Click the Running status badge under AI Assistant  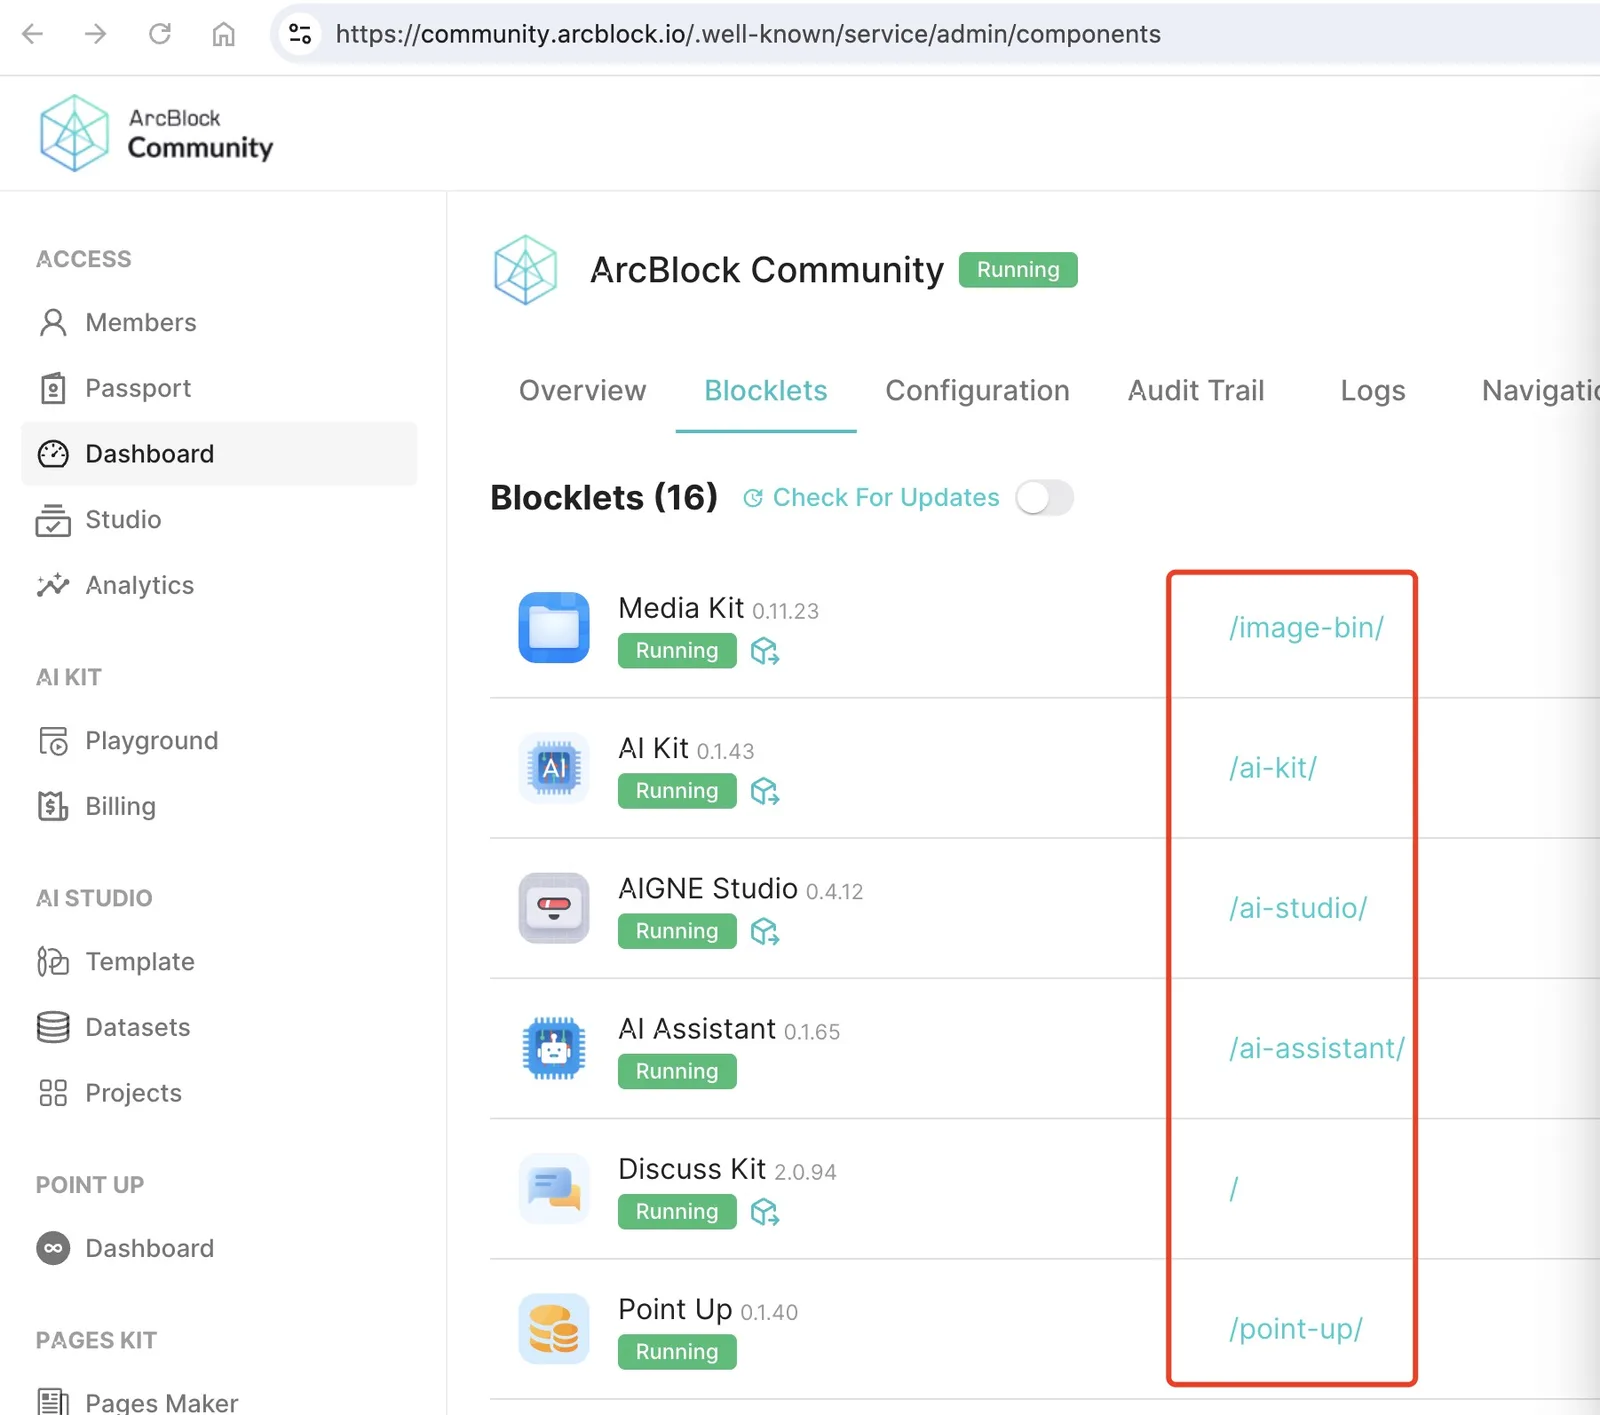point(677,1071)
